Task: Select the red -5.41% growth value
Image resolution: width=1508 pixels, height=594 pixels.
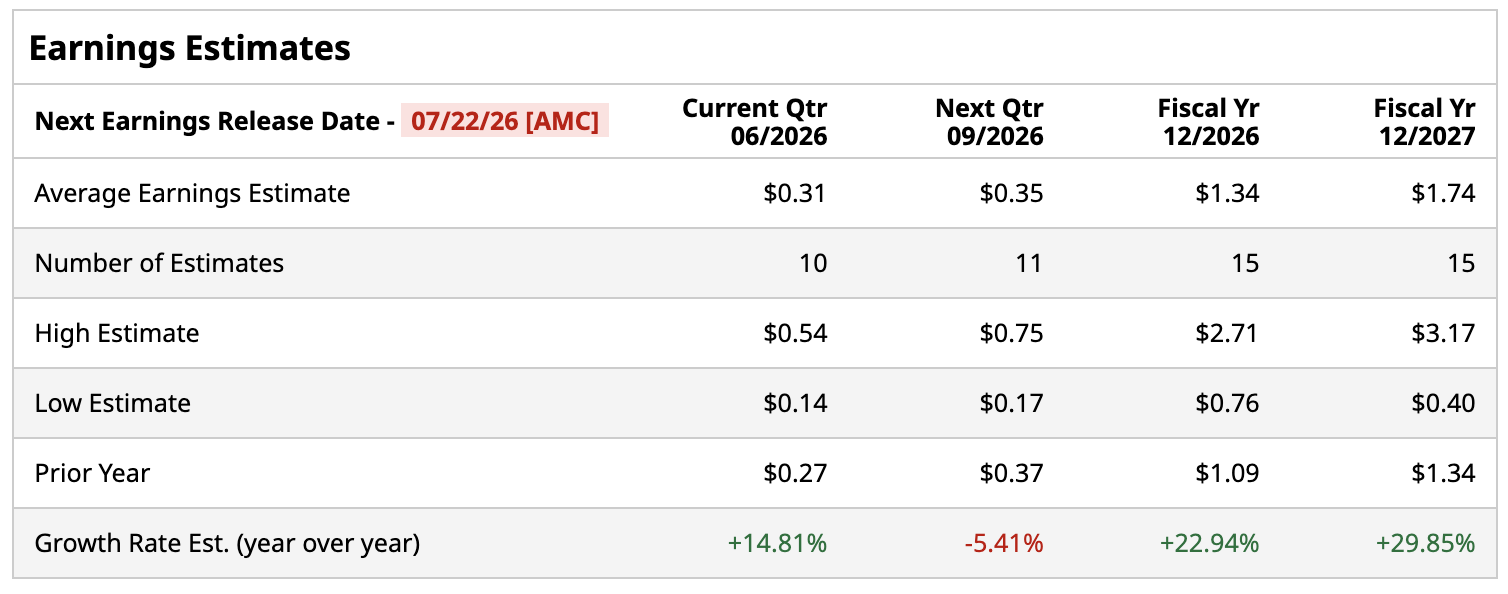Action: 1004,543
